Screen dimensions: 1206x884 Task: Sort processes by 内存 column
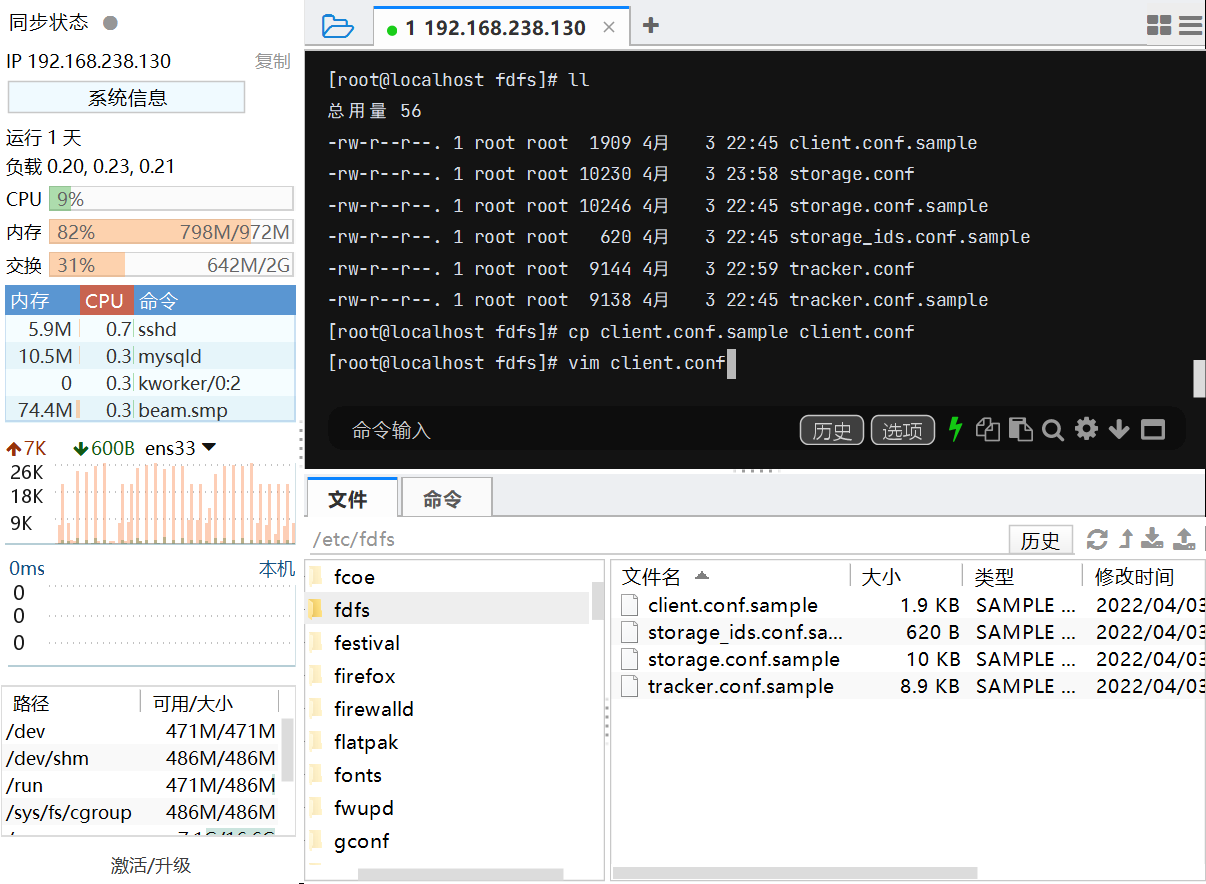click(42, 300)
